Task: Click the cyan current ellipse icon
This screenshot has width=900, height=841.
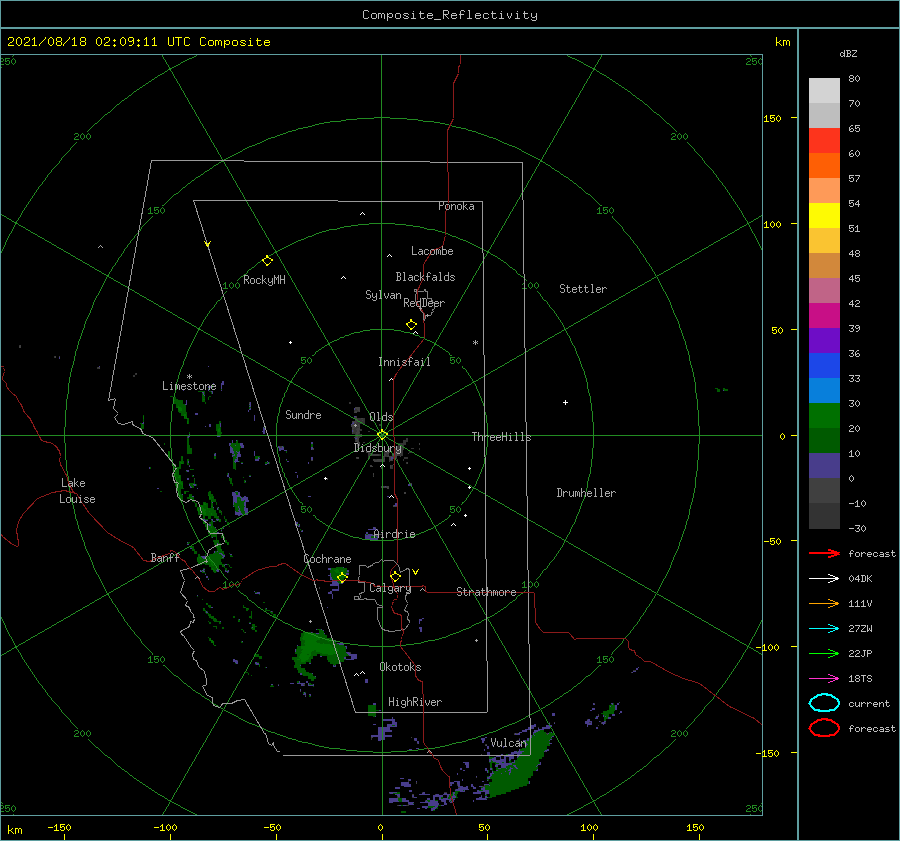Action: click(824, 703)
